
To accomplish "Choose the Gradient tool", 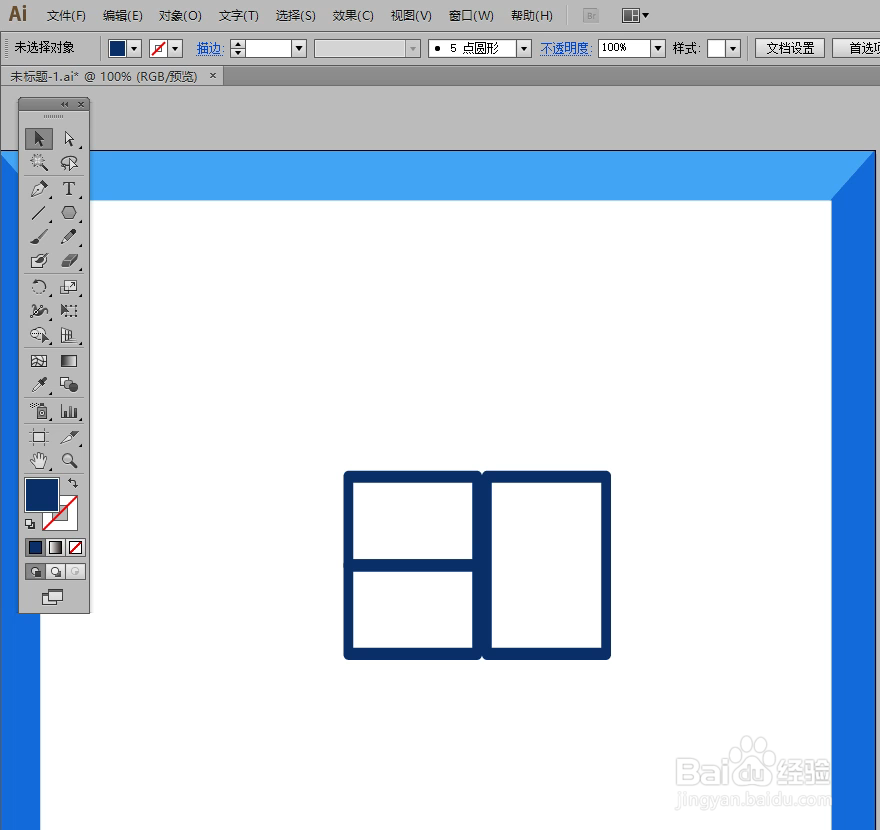I will (x=69, y=361).
